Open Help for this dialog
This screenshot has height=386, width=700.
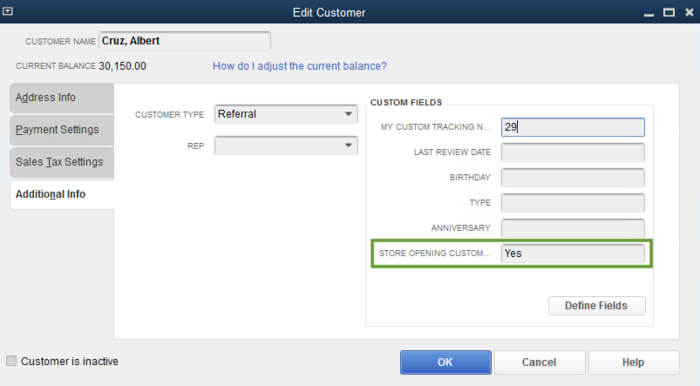[x=633, y=362]
